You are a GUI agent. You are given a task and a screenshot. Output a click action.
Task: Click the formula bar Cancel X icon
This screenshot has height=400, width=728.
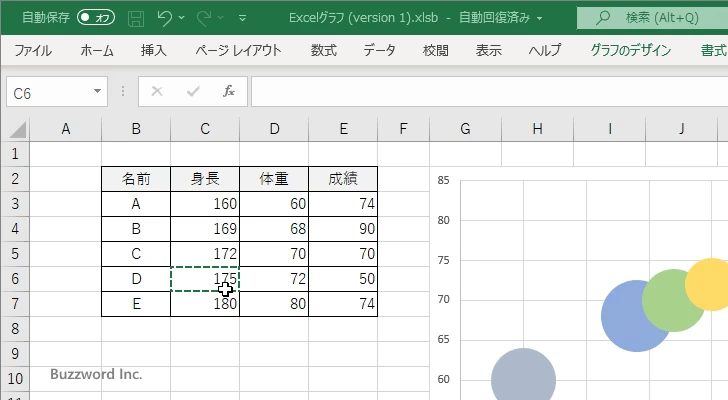pyautogui.click(x=157, y=91)
